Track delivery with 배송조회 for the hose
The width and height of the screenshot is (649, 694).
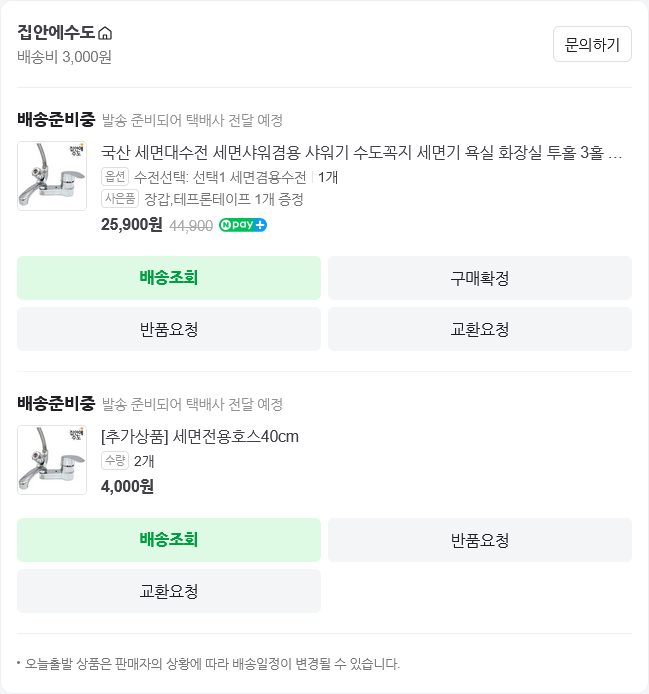click(169, 540)
